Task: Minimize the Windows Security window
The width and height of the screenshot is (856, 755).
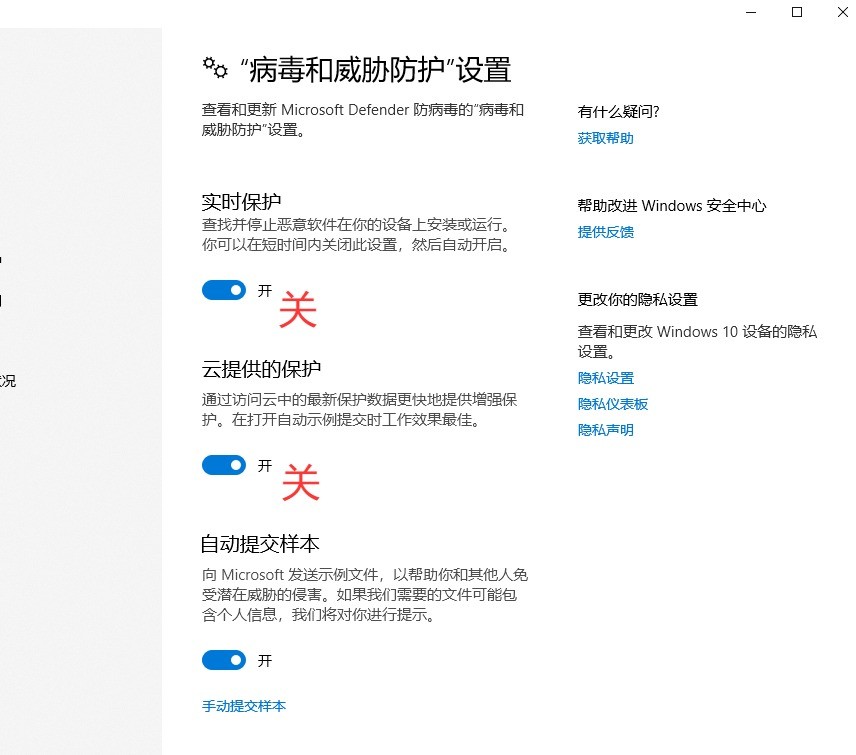Action: 750,12
